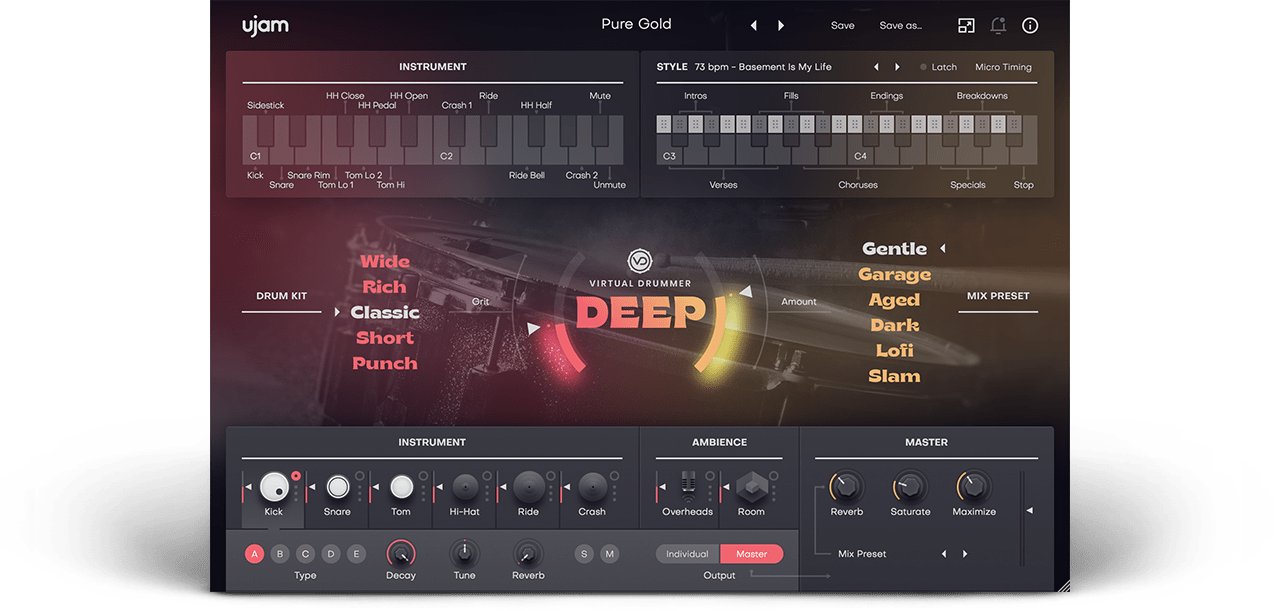Select the Kick drum channel icon
This screenshot has width=1275, height=611.
(x=273, y=487)
